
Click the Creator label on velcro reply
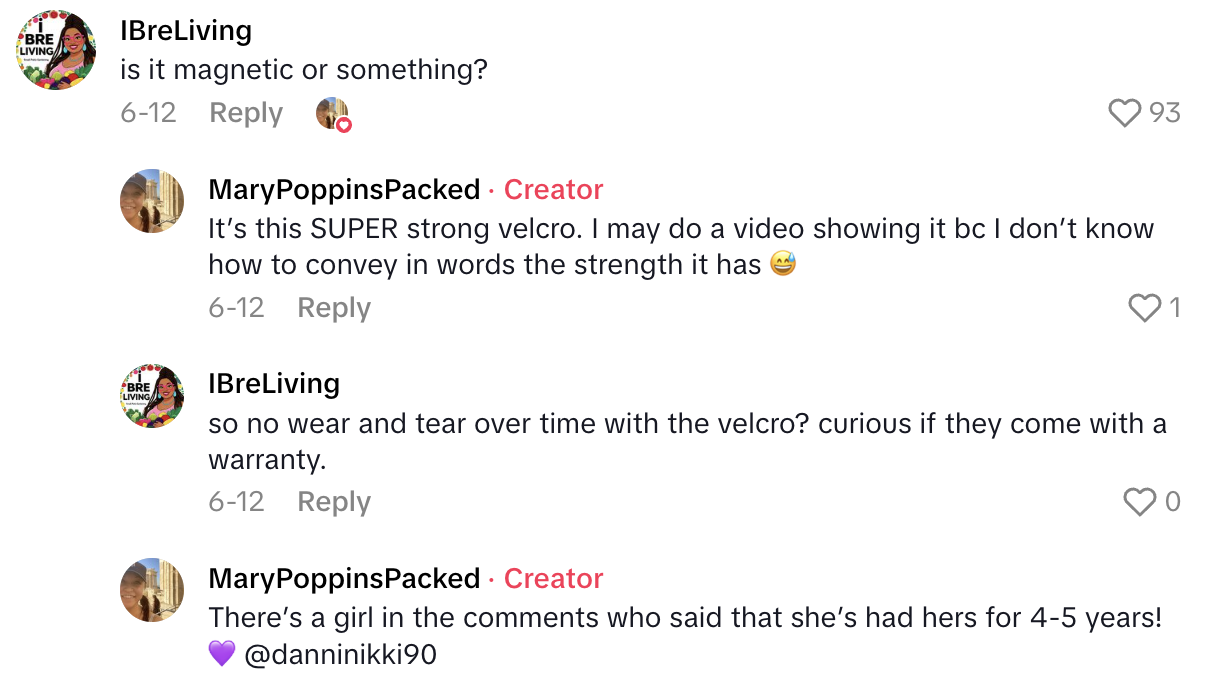pos(553,189)
